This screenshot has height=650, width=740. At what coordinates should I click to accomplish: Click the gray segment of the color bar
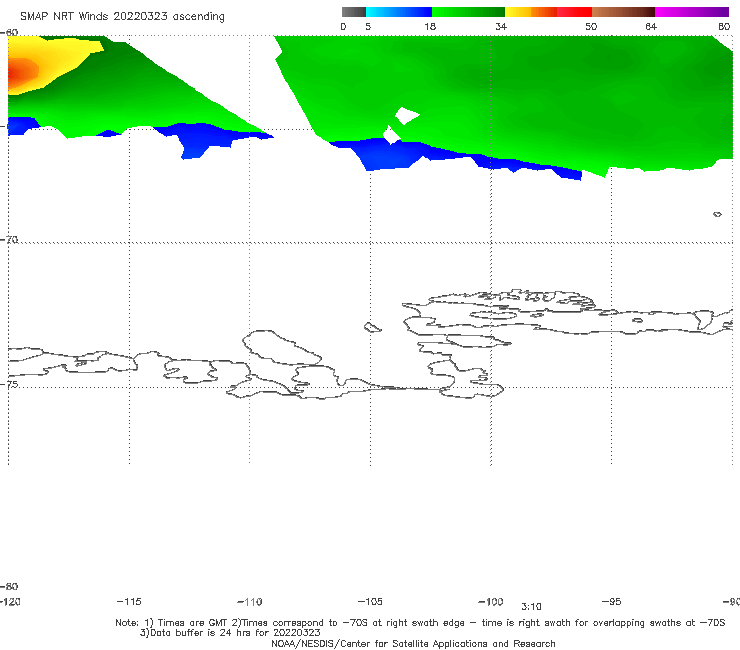coord(353,12)
